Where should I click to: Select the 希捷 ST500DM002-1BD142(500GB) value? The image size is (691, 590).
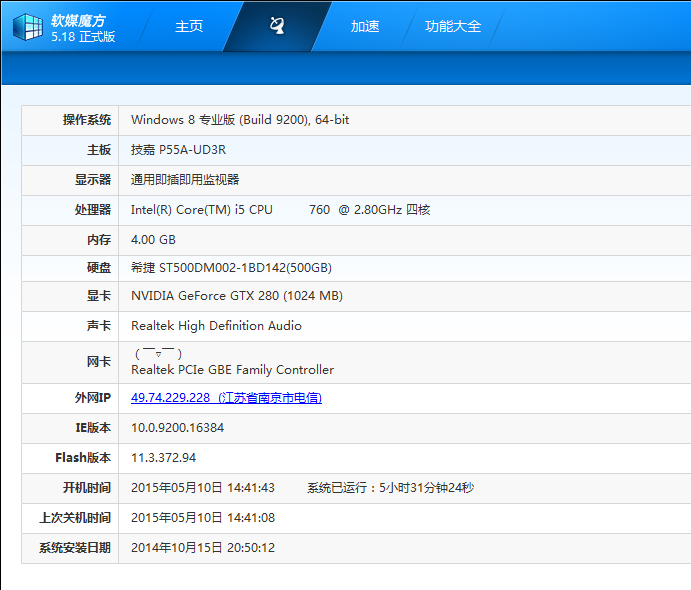coord(231,268)
